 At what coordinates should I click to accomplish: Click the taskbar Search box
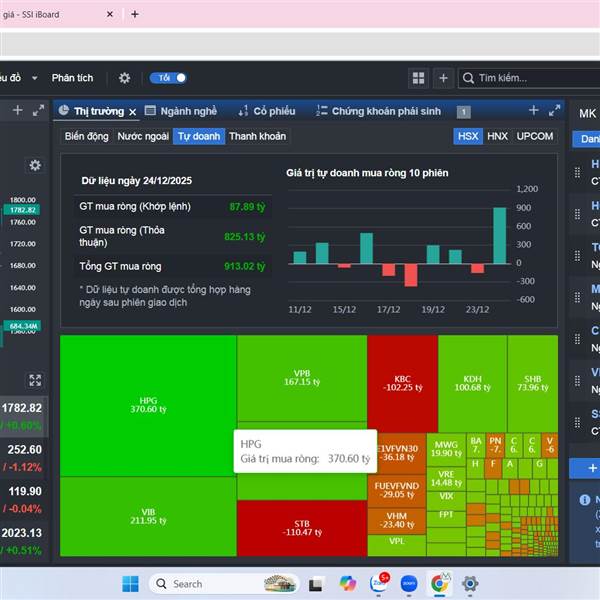[224, 584]
